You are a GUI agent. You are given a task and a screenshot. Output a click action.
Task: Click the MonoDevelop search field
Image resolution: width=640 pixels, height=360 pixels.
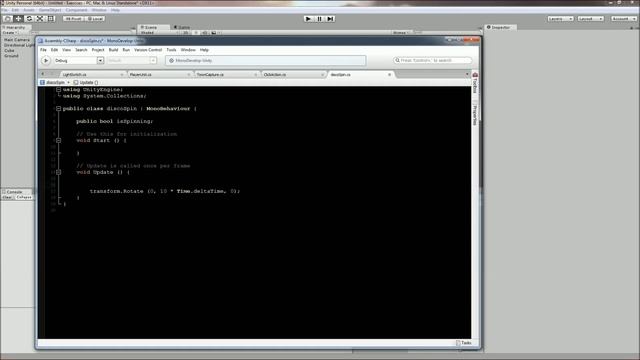point(432,60)
